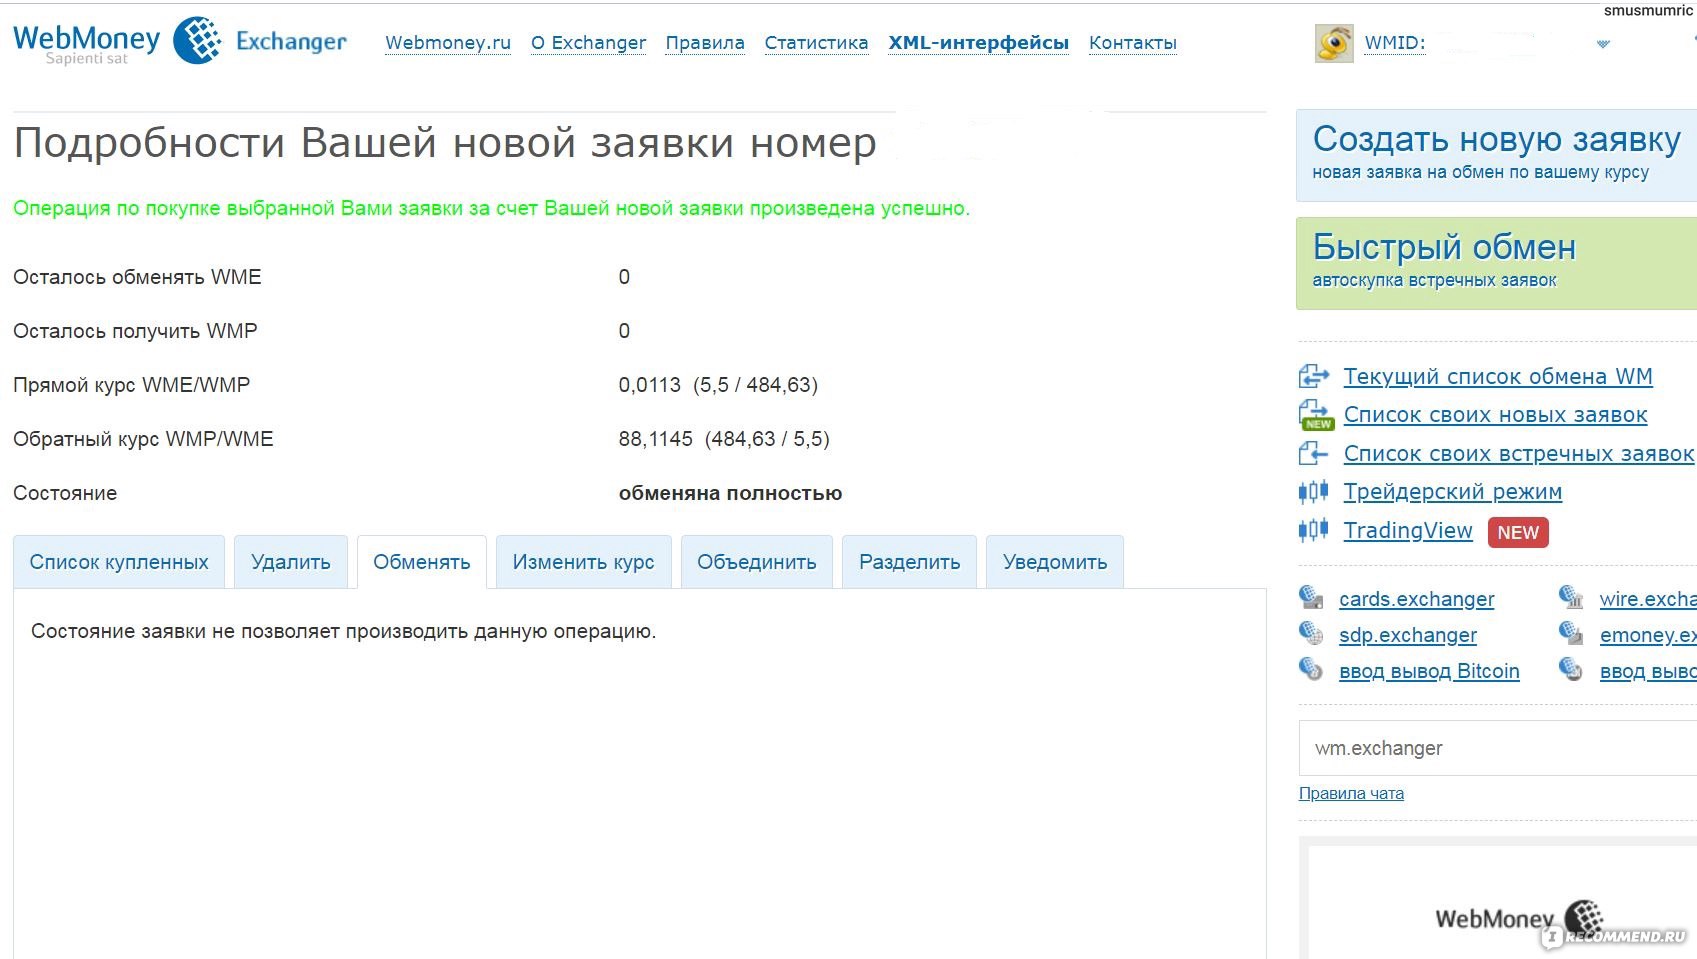Click the globe icon beside sdp.exchanger
1697x959 pixels.
point(1311,633)
